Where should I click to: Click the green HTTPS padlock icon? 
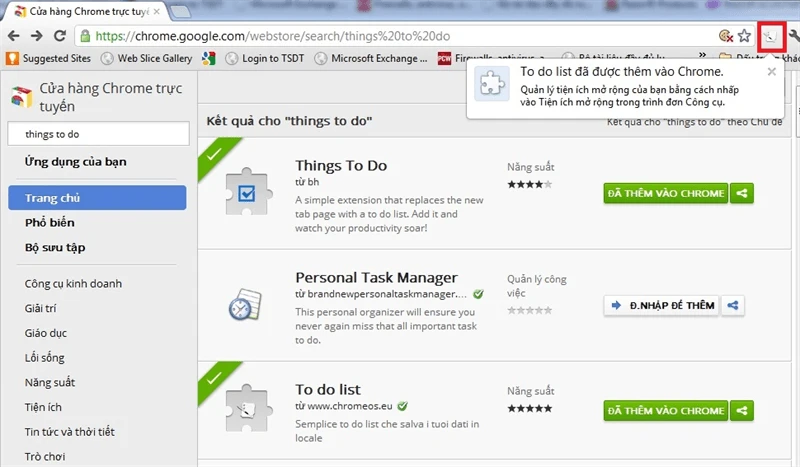(85, 36)
